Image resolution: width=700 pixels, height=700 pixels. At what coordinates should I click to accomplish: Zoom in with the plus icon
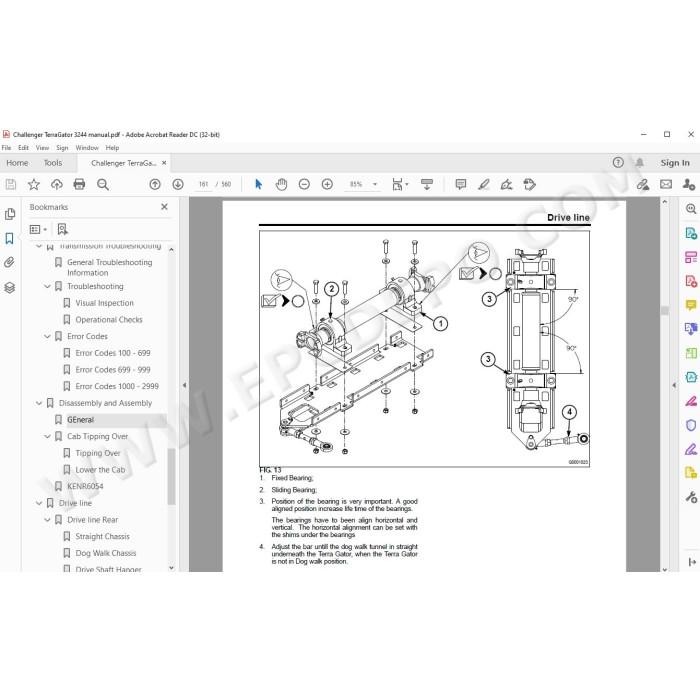[x=327, y=184]
